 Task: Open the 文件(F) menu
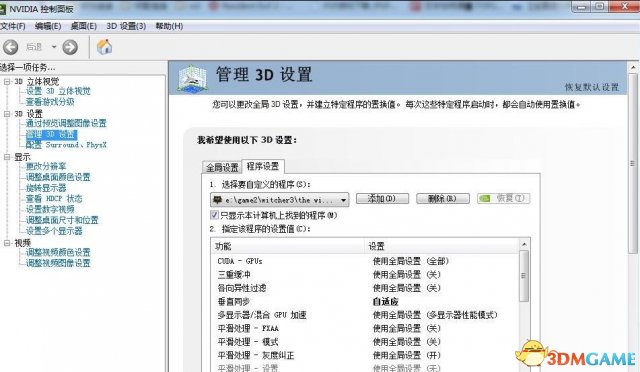(x=13, y=26)
